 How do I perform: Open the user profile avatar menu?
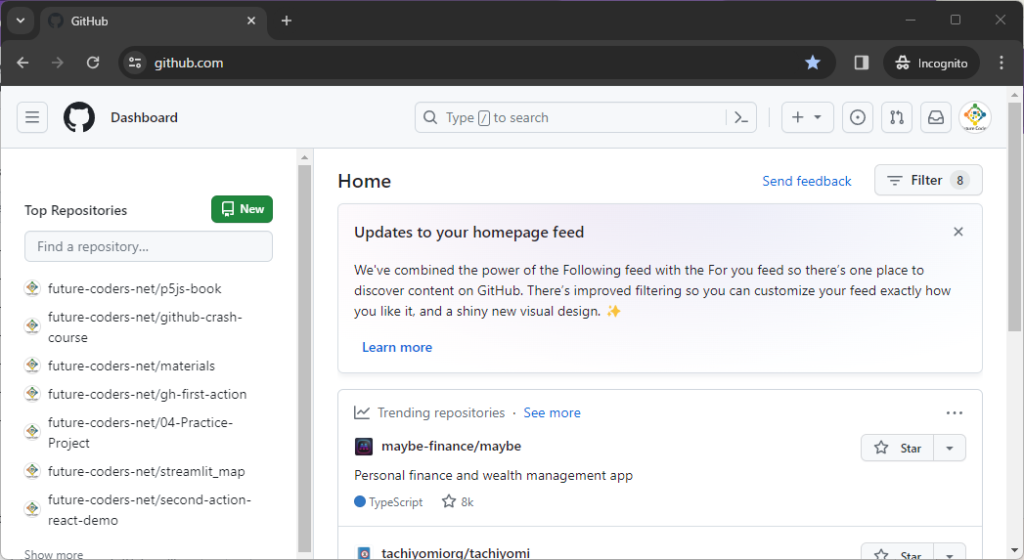click(x=975, y=117)
